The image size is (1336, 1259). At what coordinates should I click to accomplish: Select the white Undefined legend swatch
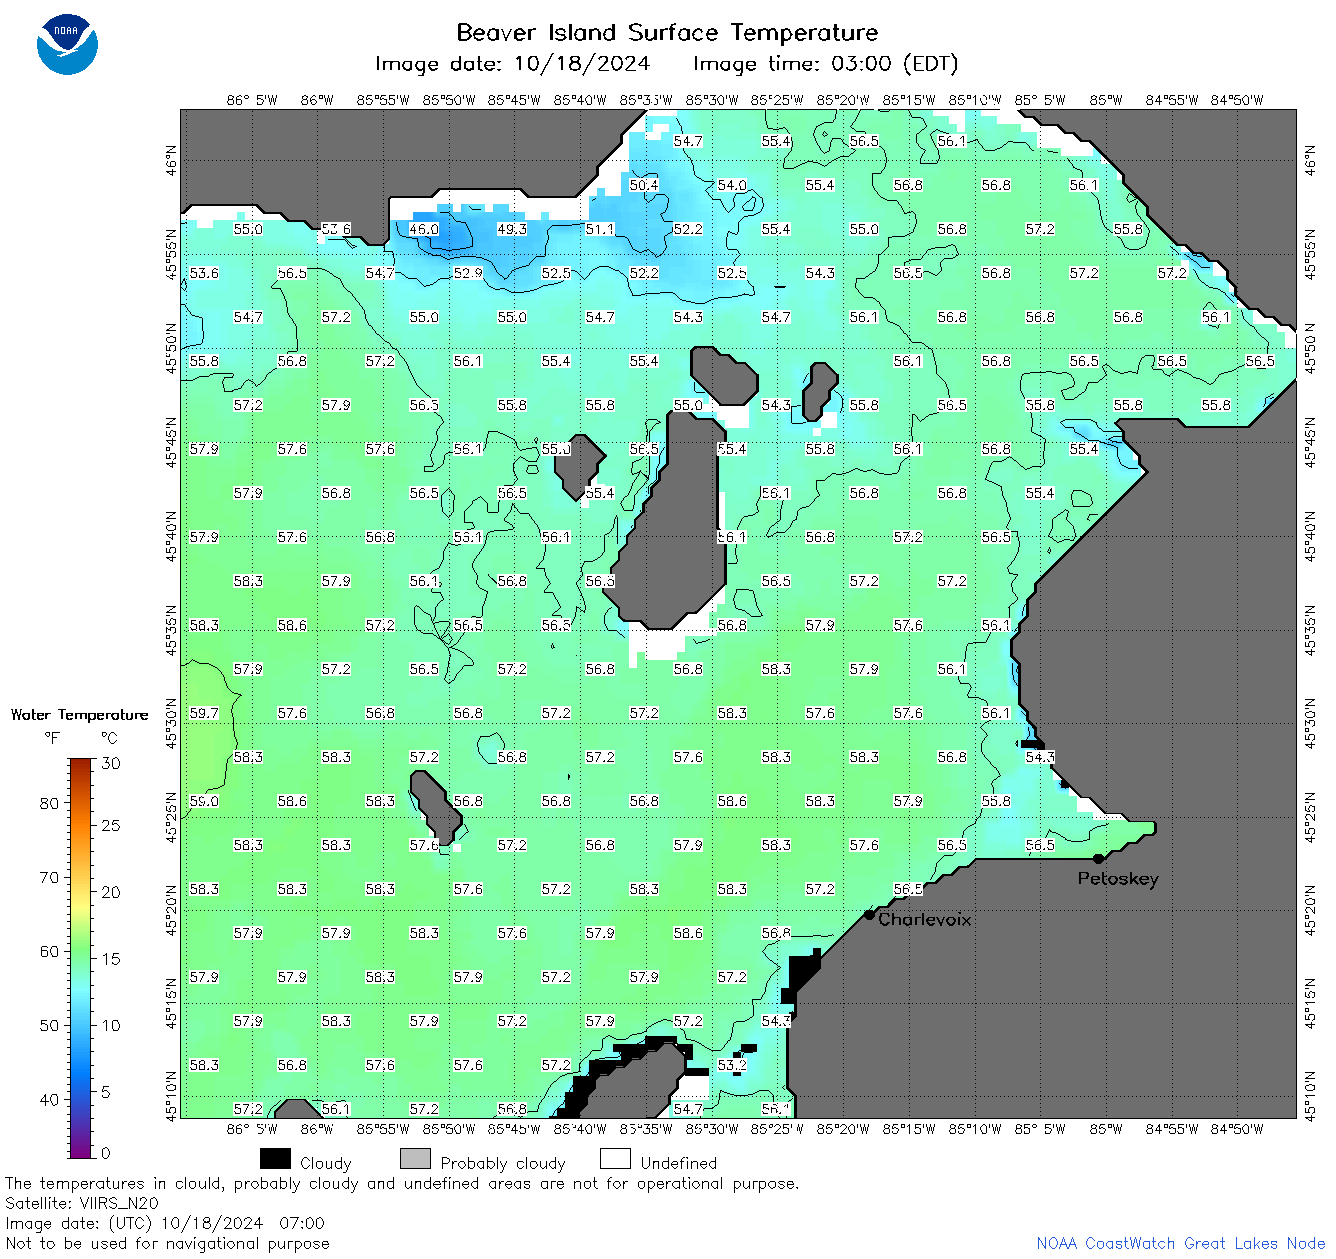(x=615, y=1159)
